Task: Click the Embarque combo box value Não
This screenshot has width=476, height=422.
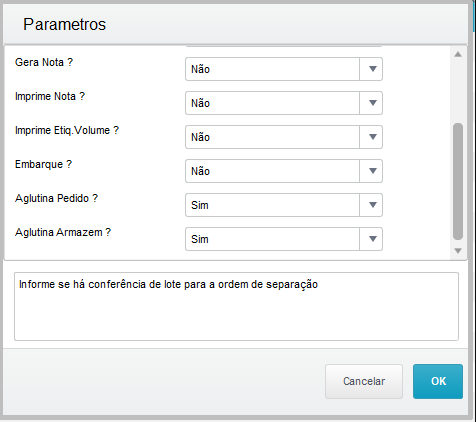Action: pyautogui.click(x=272, y=171)
